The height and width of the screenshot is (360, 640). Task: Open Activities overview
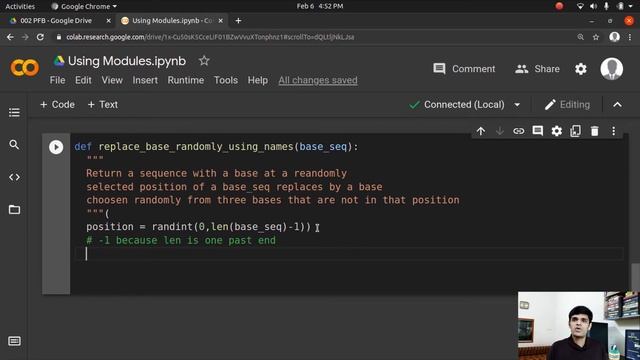20,6
